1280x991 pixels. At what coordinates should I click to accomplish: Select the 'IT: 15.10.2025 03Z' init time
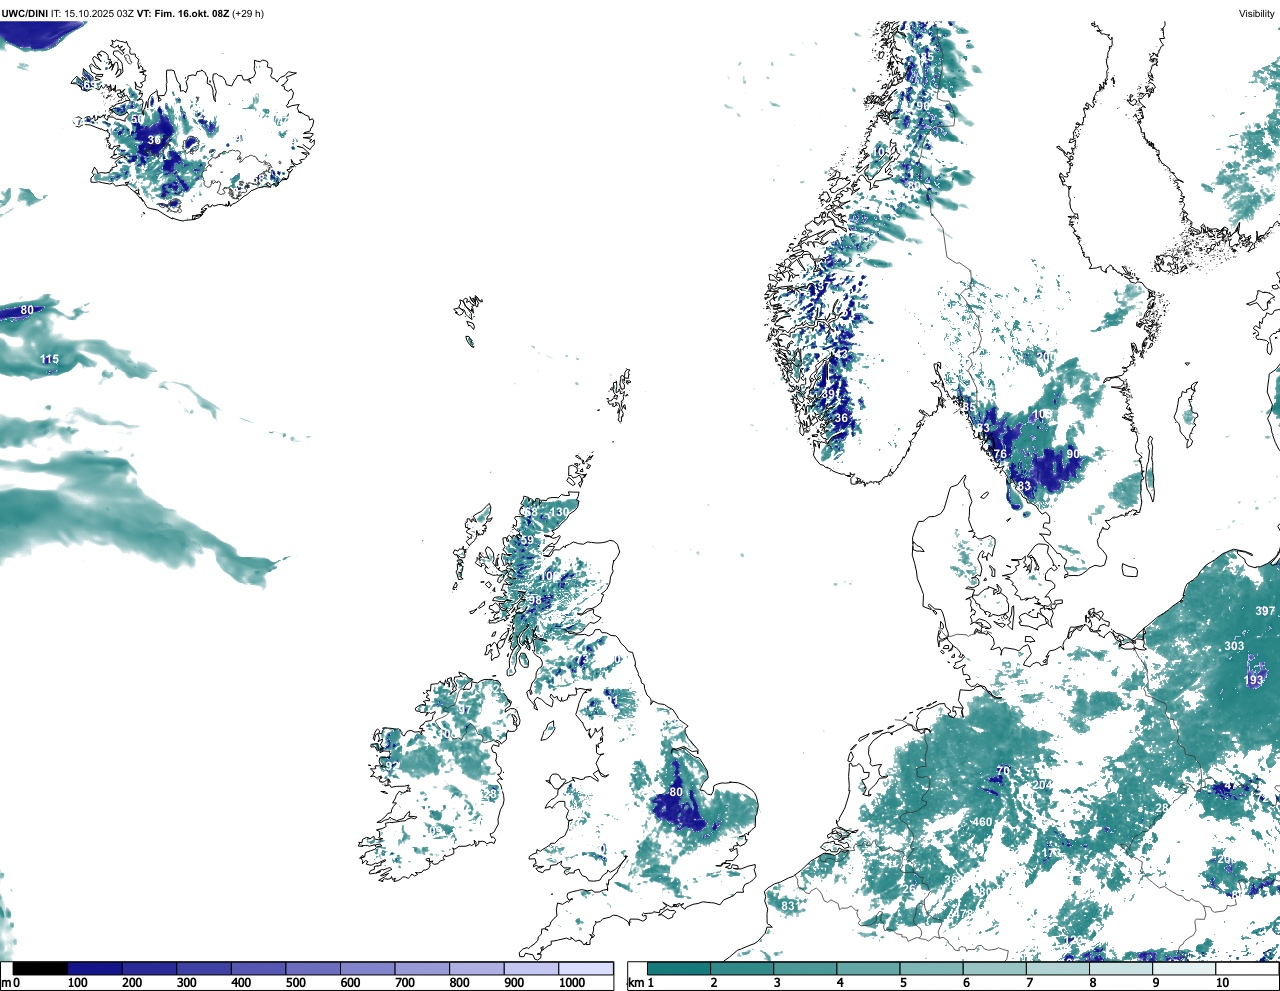tap(93, 14)
